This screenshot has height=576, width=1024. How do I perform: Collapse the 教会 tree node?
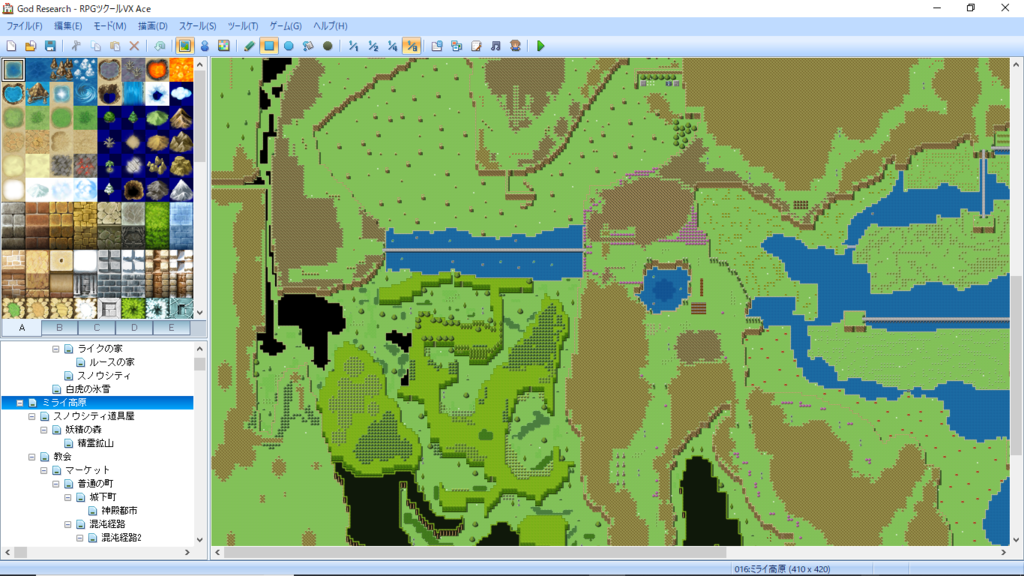click(31, 457)
